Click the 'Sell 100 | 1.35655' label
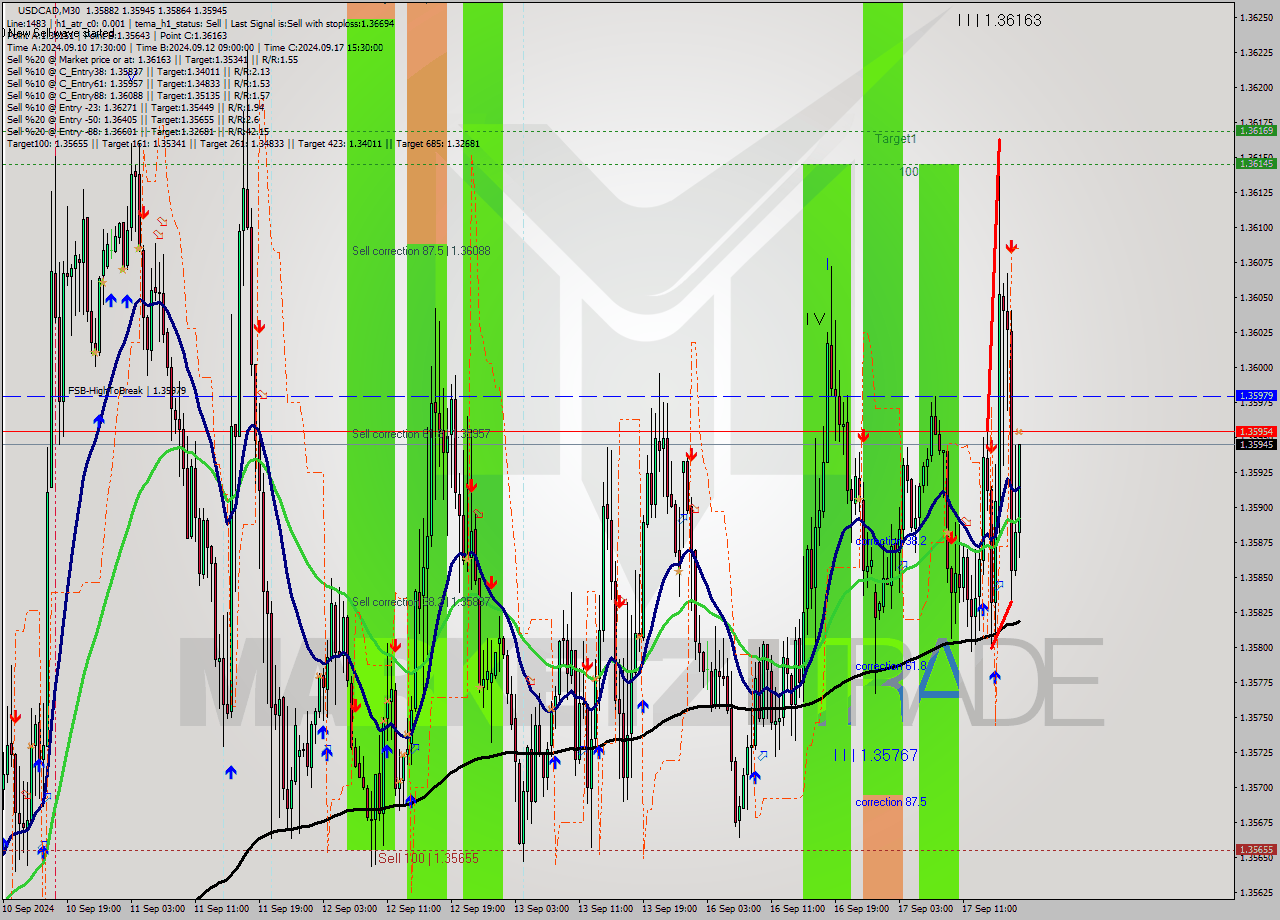 tap(429, 858)
